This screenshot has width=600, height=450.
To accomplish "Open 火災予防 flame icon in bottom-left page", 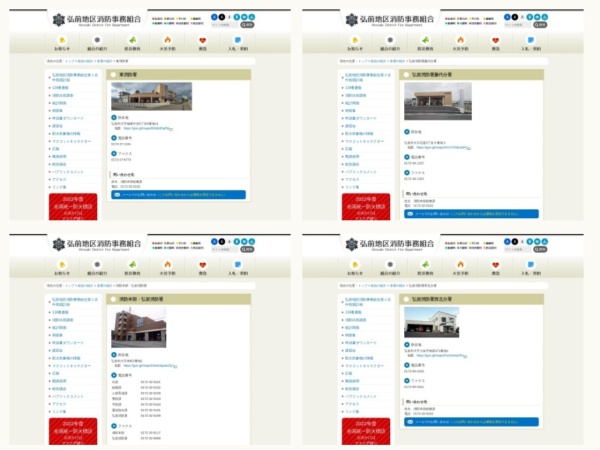I will point(167,267).
